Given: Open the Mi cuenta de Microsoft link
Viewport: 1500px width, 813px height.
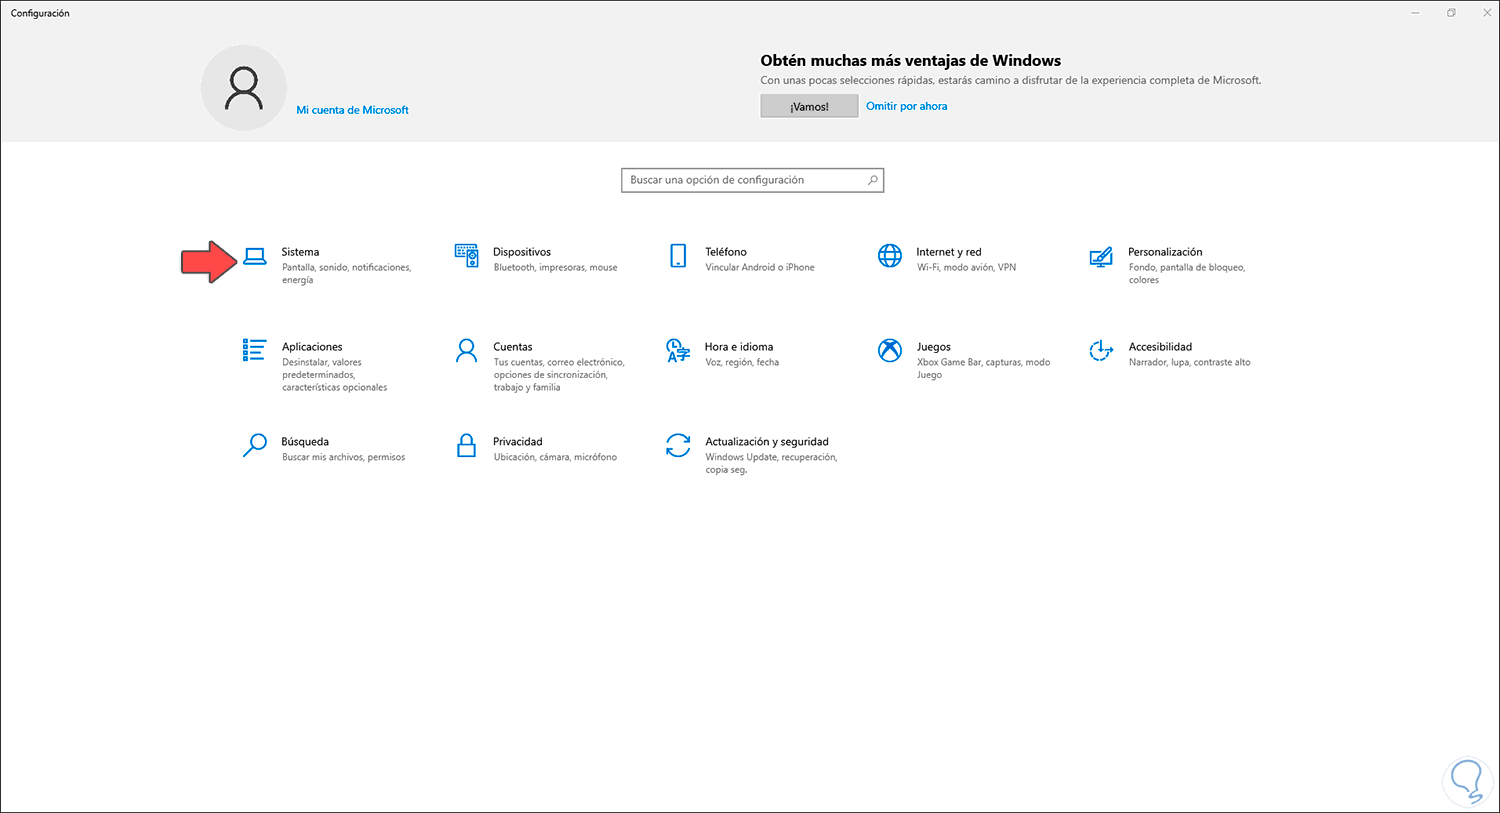Looking at the screenshot, I should point(352,110).
